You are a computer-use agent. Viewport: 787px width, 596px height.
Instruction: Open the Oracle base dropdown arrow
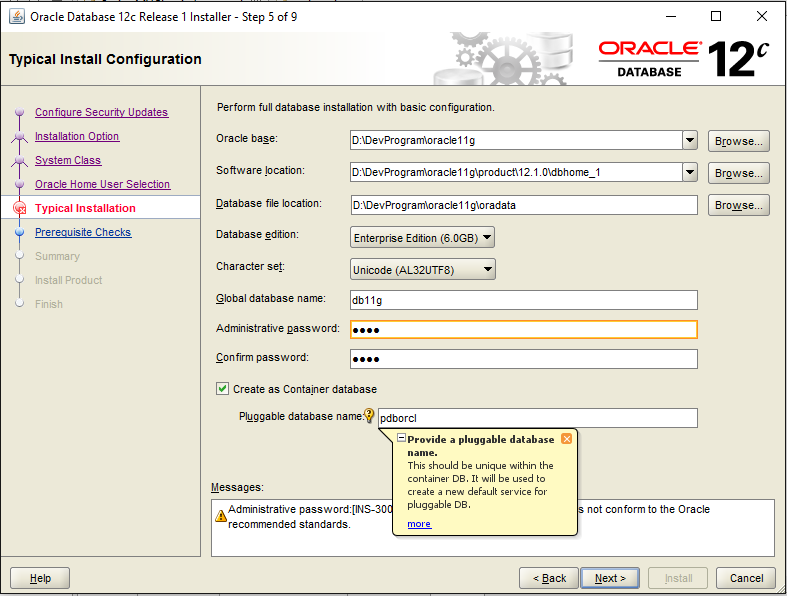[x=690, y=140]
